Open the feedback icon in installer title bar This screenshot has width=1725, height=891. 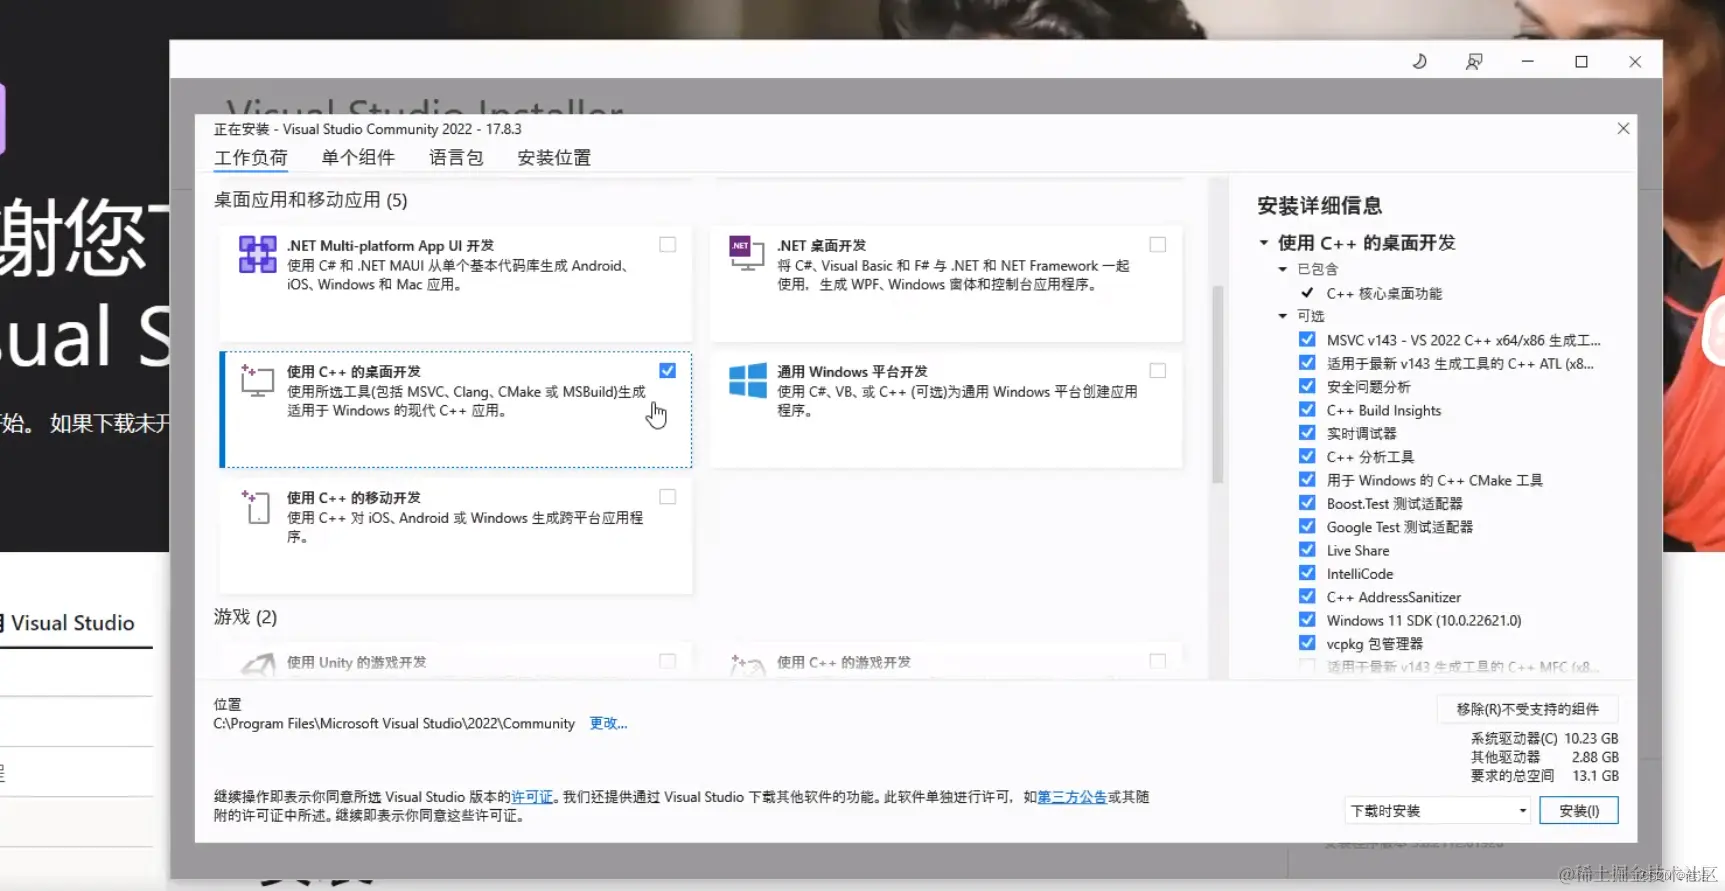coord(1474,62)
